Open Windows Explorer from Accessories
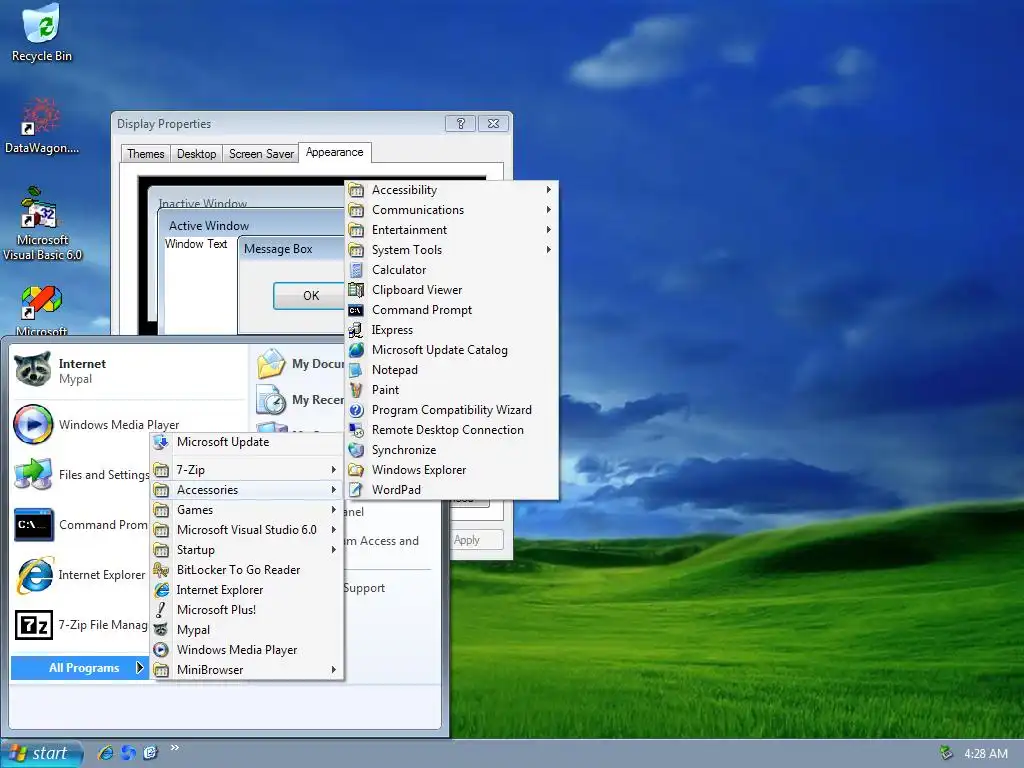Screen dimensions: 1024x768 coord(452,470)
